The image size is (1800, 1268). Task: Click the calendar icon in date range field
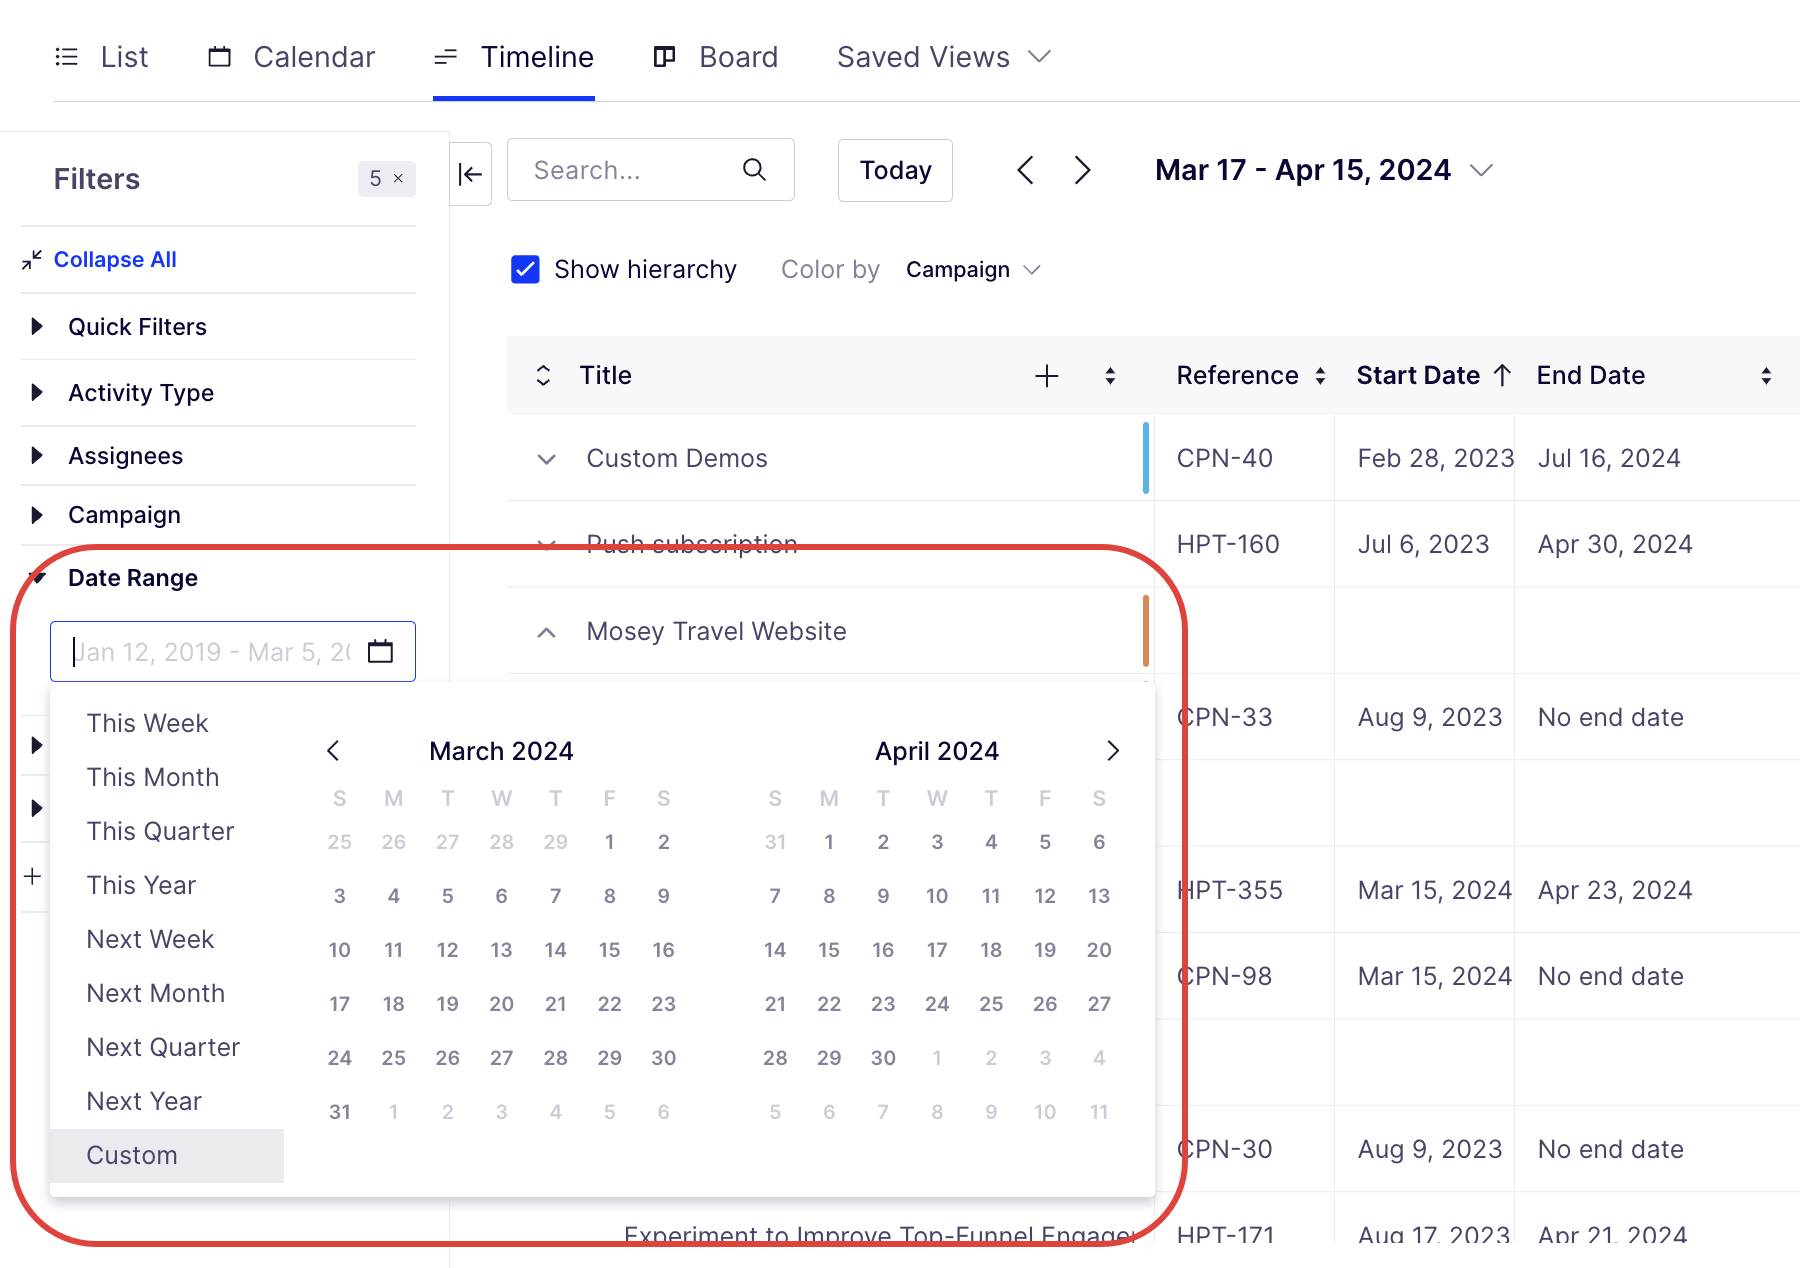(x=381, y=652)
